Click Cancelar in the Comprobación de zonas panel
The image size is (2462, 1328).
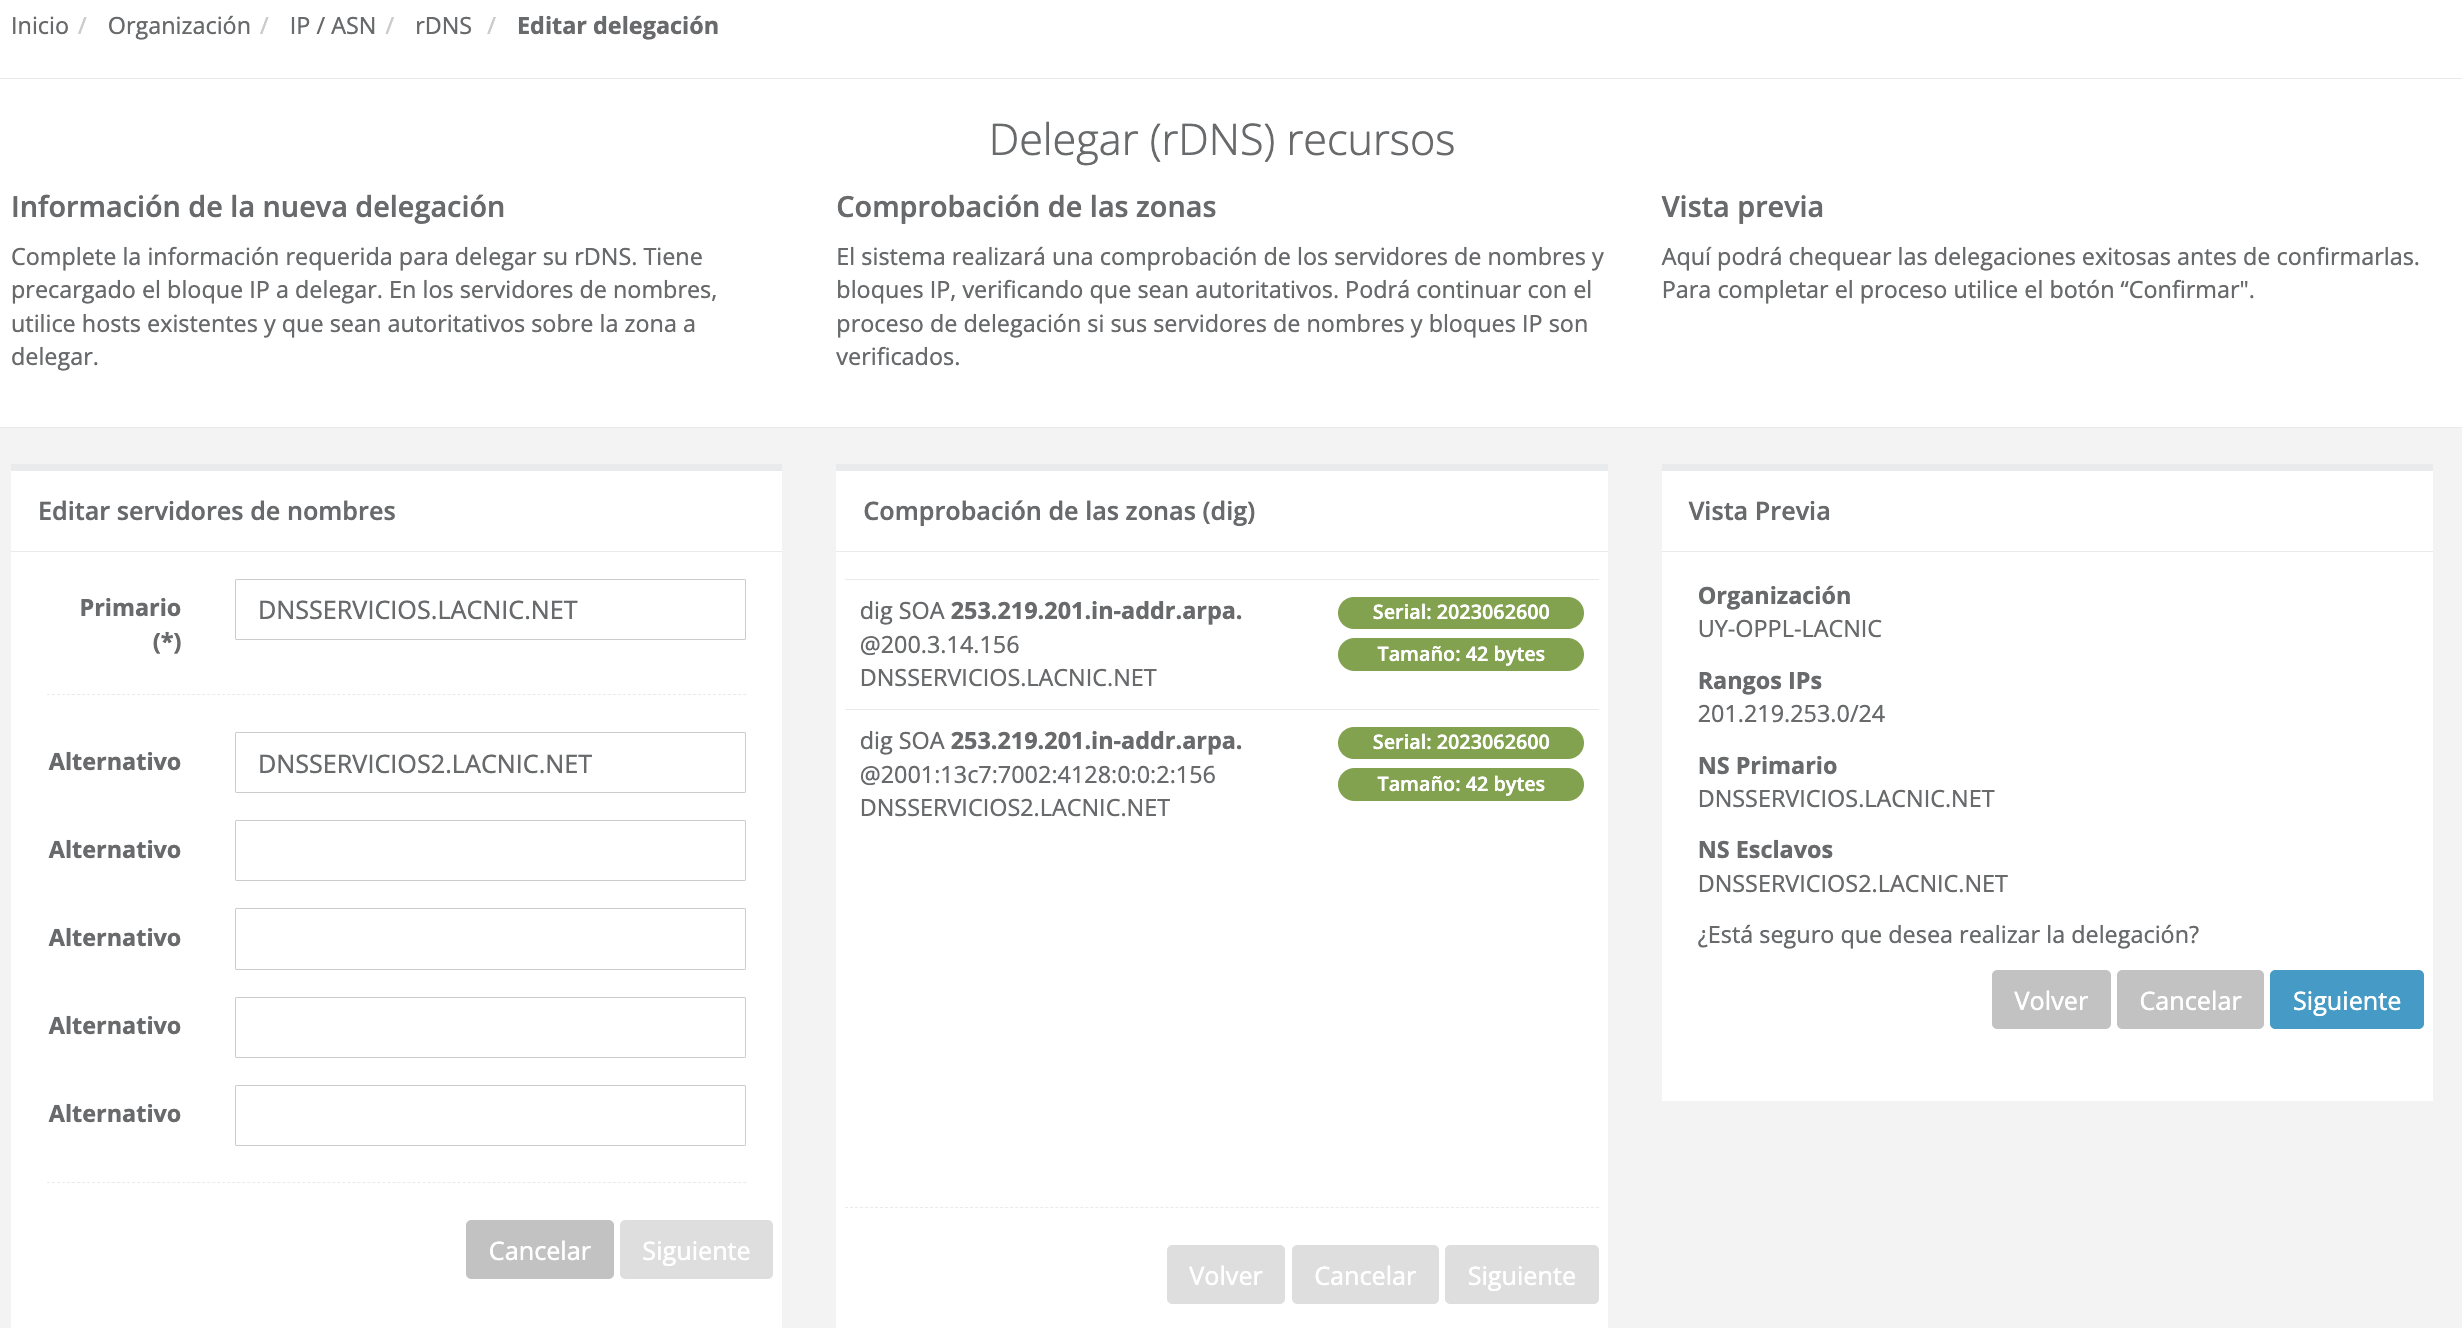pos(1364,1275)
